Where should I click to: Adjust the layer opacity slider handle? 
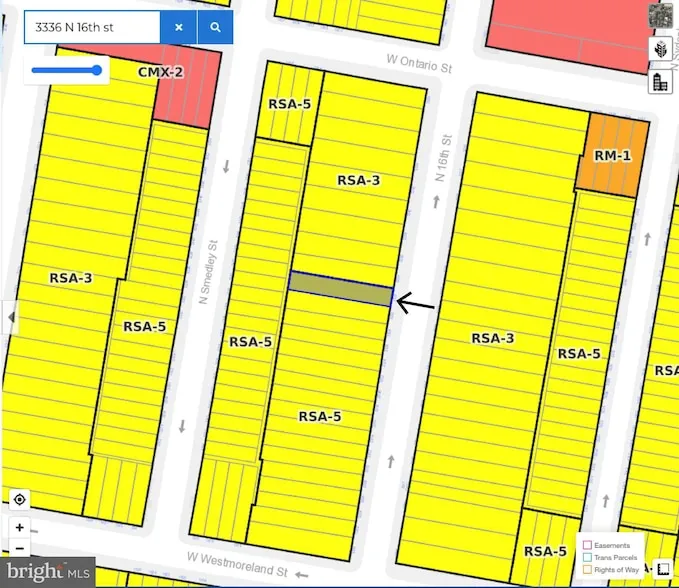(97, 70)
